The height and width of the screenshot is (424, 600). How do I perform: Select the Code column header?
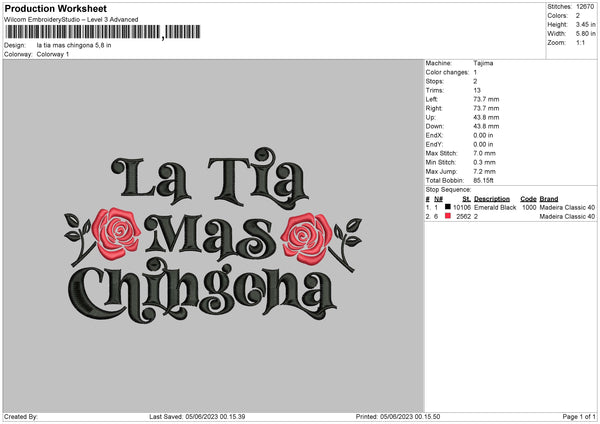(528, 199)
